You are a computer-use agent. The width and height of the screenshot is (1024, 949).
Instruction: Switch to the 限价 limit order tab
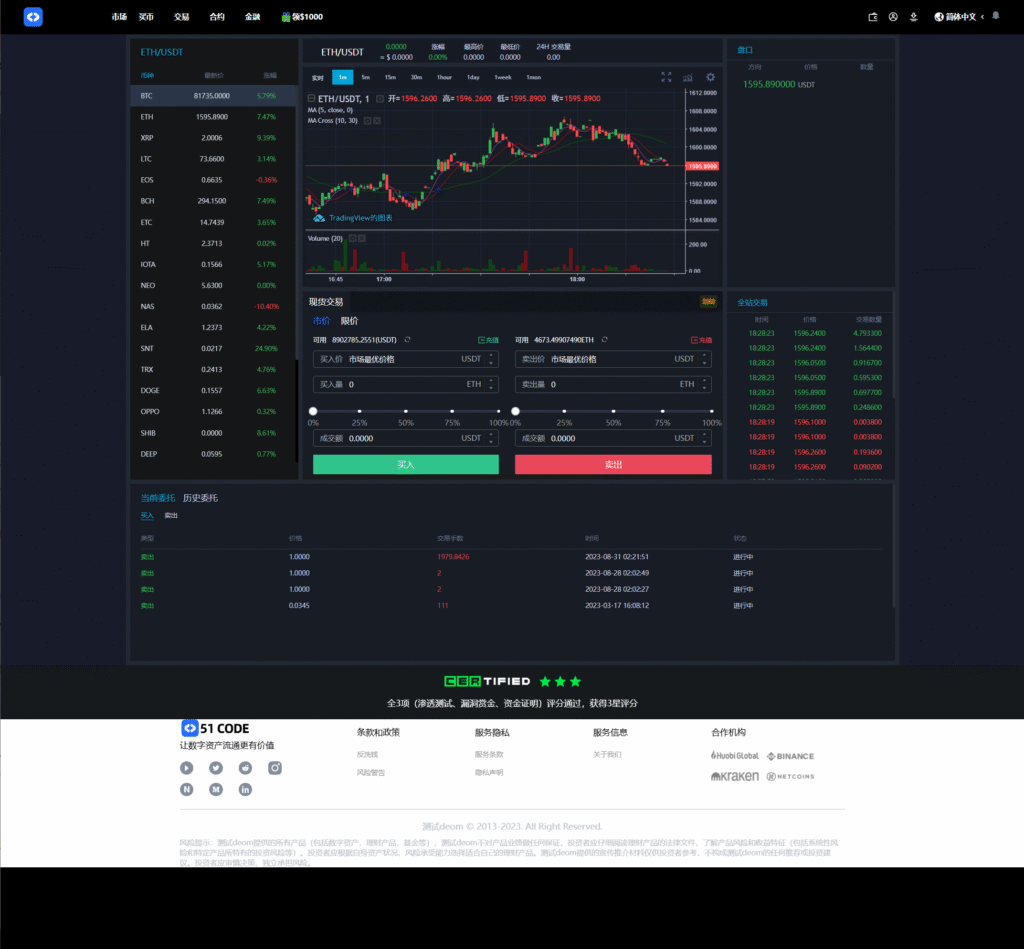coord(349,321)
